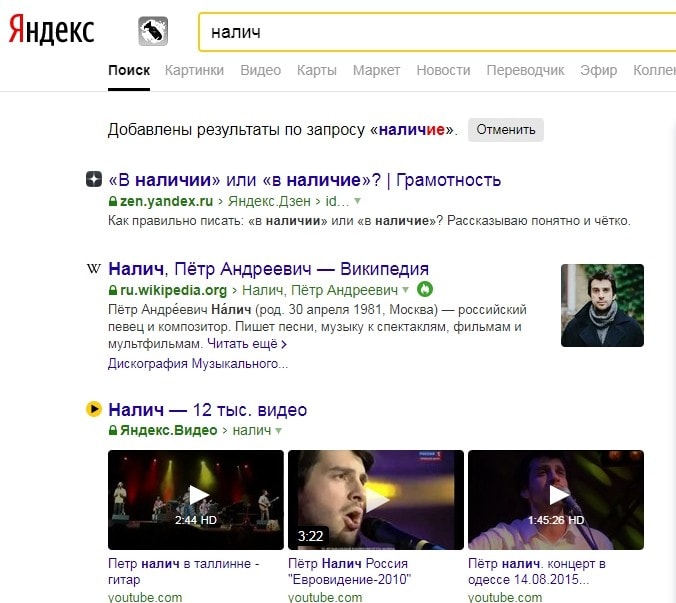The image size is (676, 603).
Task: Switch to the Картинки tab
Action: [x=194, y=70]
